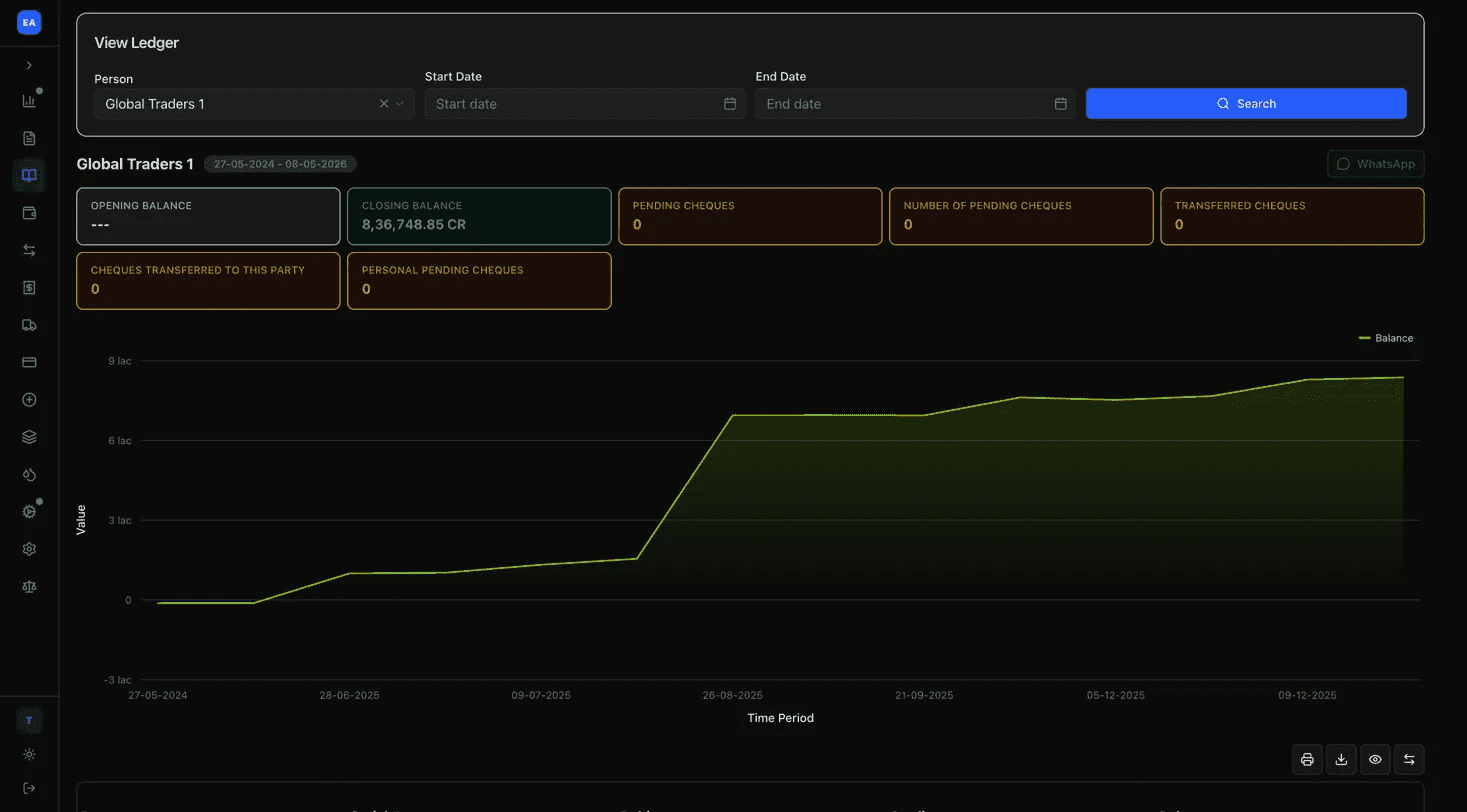Image resolution: width=1467 pixels, height=812 pixels.
Task: Open the dollar receipt icon in sidebar
Action: pyautogui.click(x=29, y=287)
